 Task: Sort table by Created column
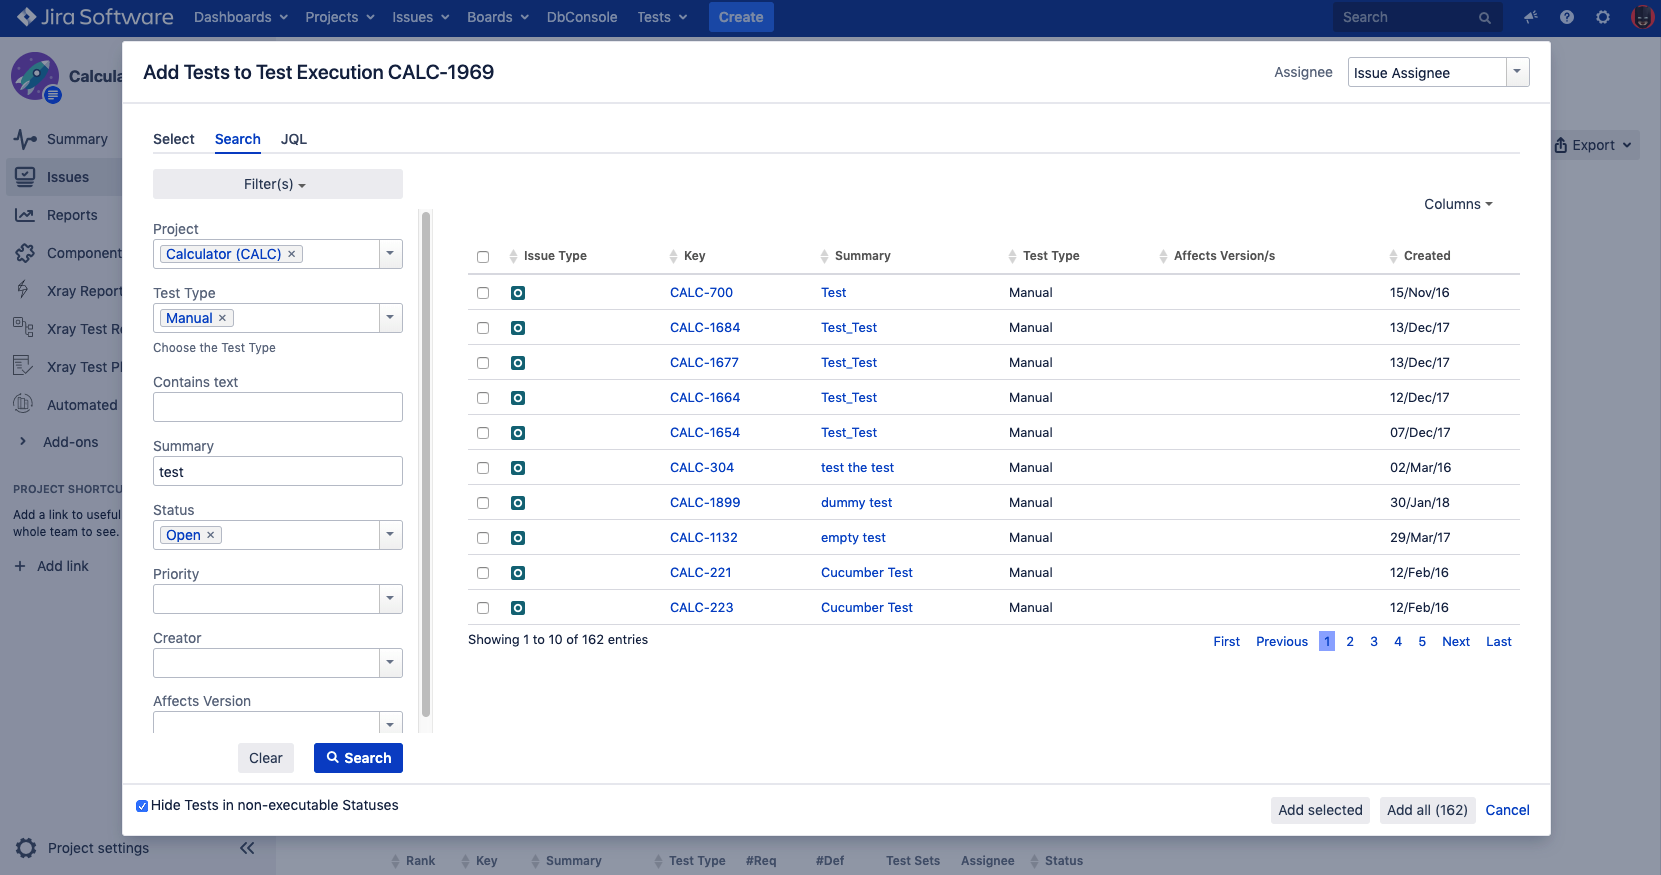pyautogui.click(x=1420, y=256)
